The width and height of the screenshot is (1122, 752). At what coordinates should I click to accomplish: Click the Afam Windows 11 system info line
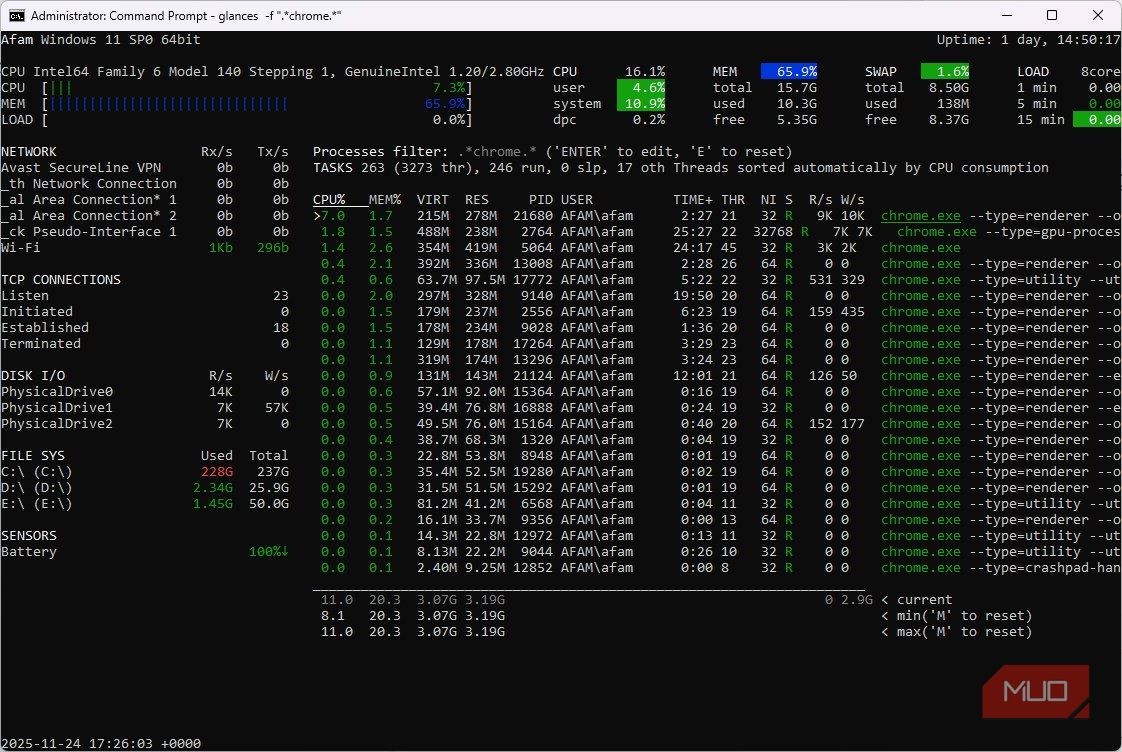pos(101,39)
